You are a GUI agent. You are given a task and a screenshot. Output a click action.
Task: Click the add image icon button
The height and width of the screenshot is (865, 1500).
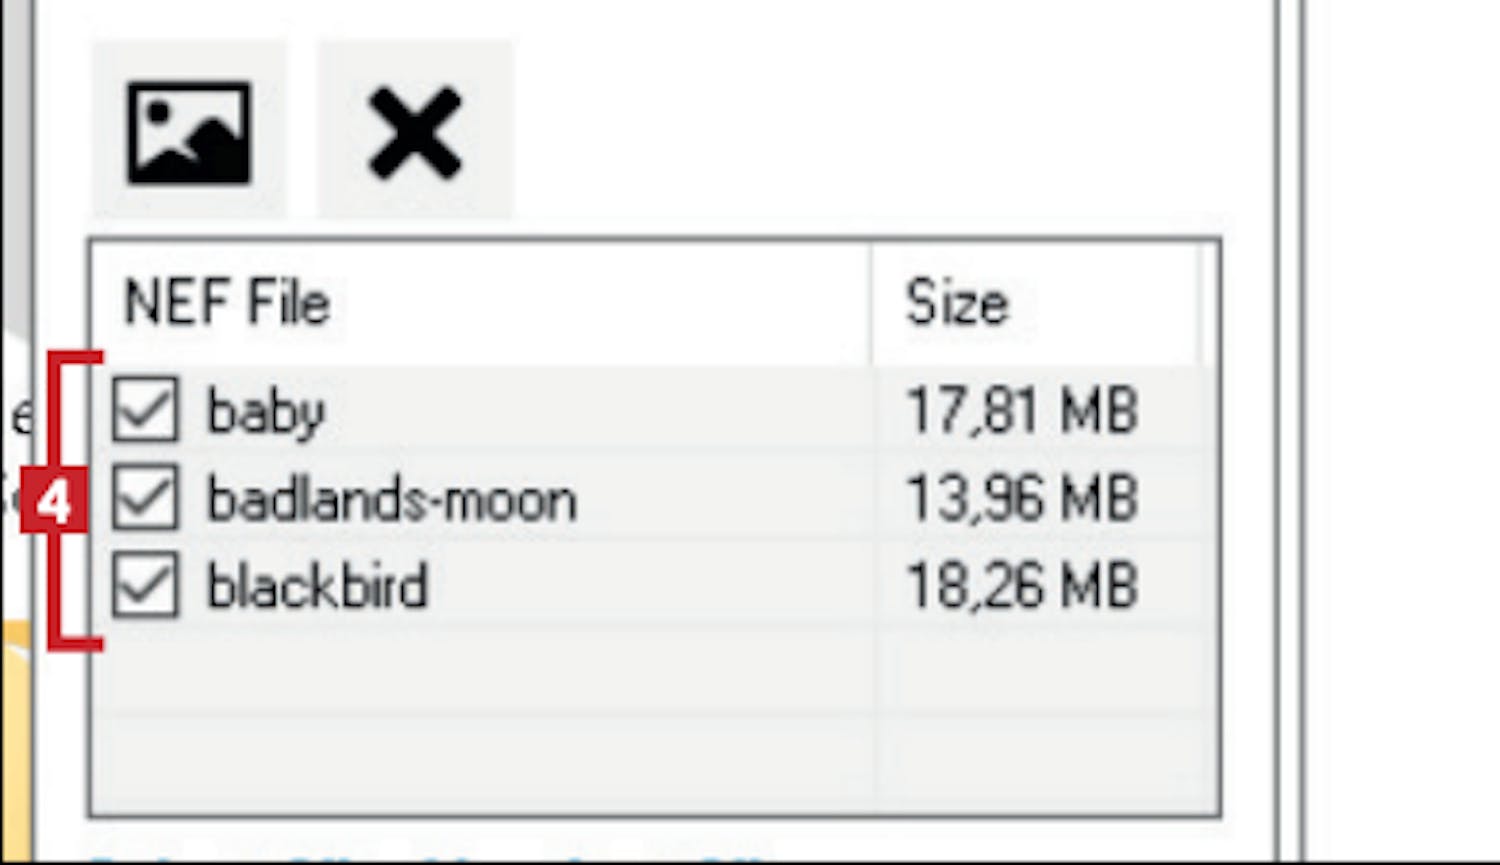pos(189,133)
